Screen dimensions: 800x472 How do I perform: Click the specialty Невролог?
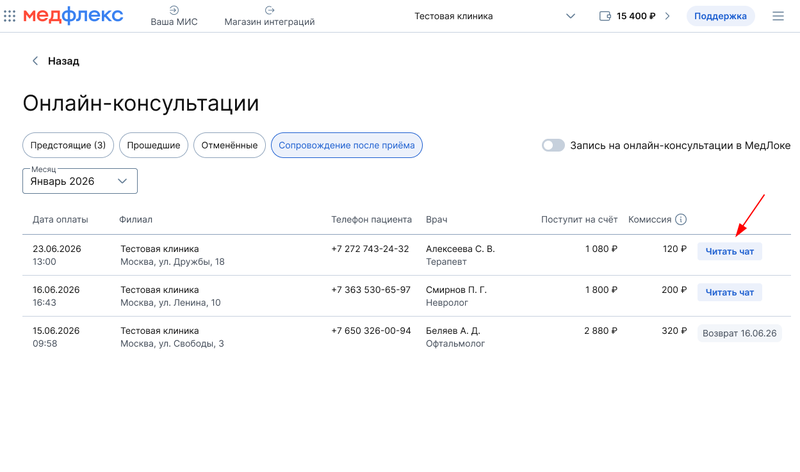click(447, 303)
